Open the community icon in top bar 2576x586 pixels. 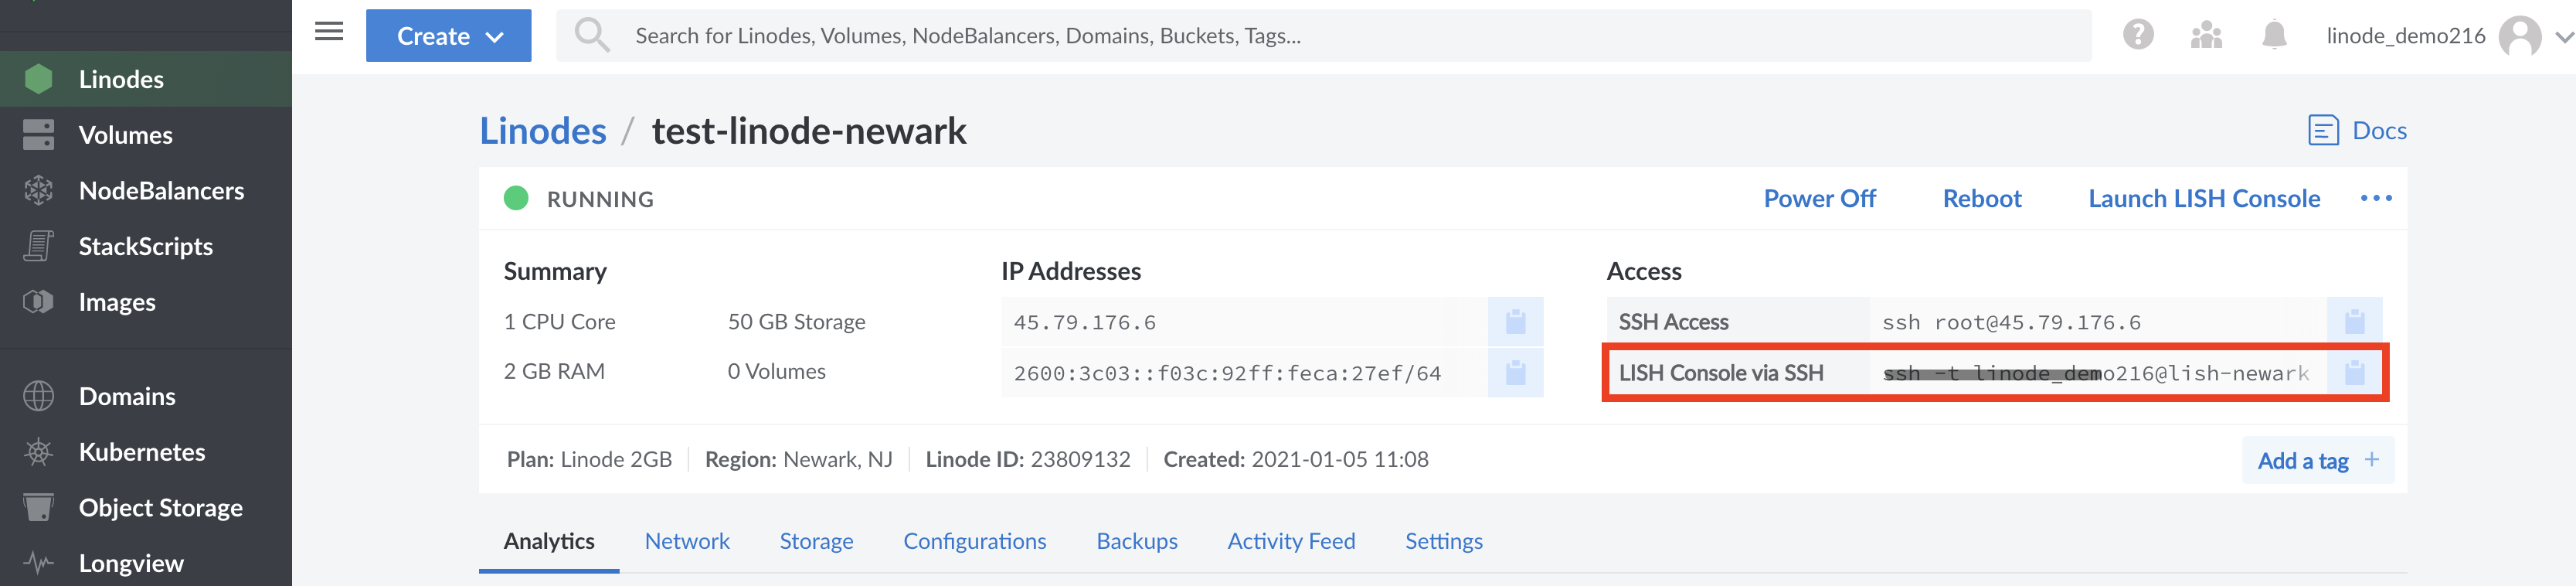click(2206, 36)
